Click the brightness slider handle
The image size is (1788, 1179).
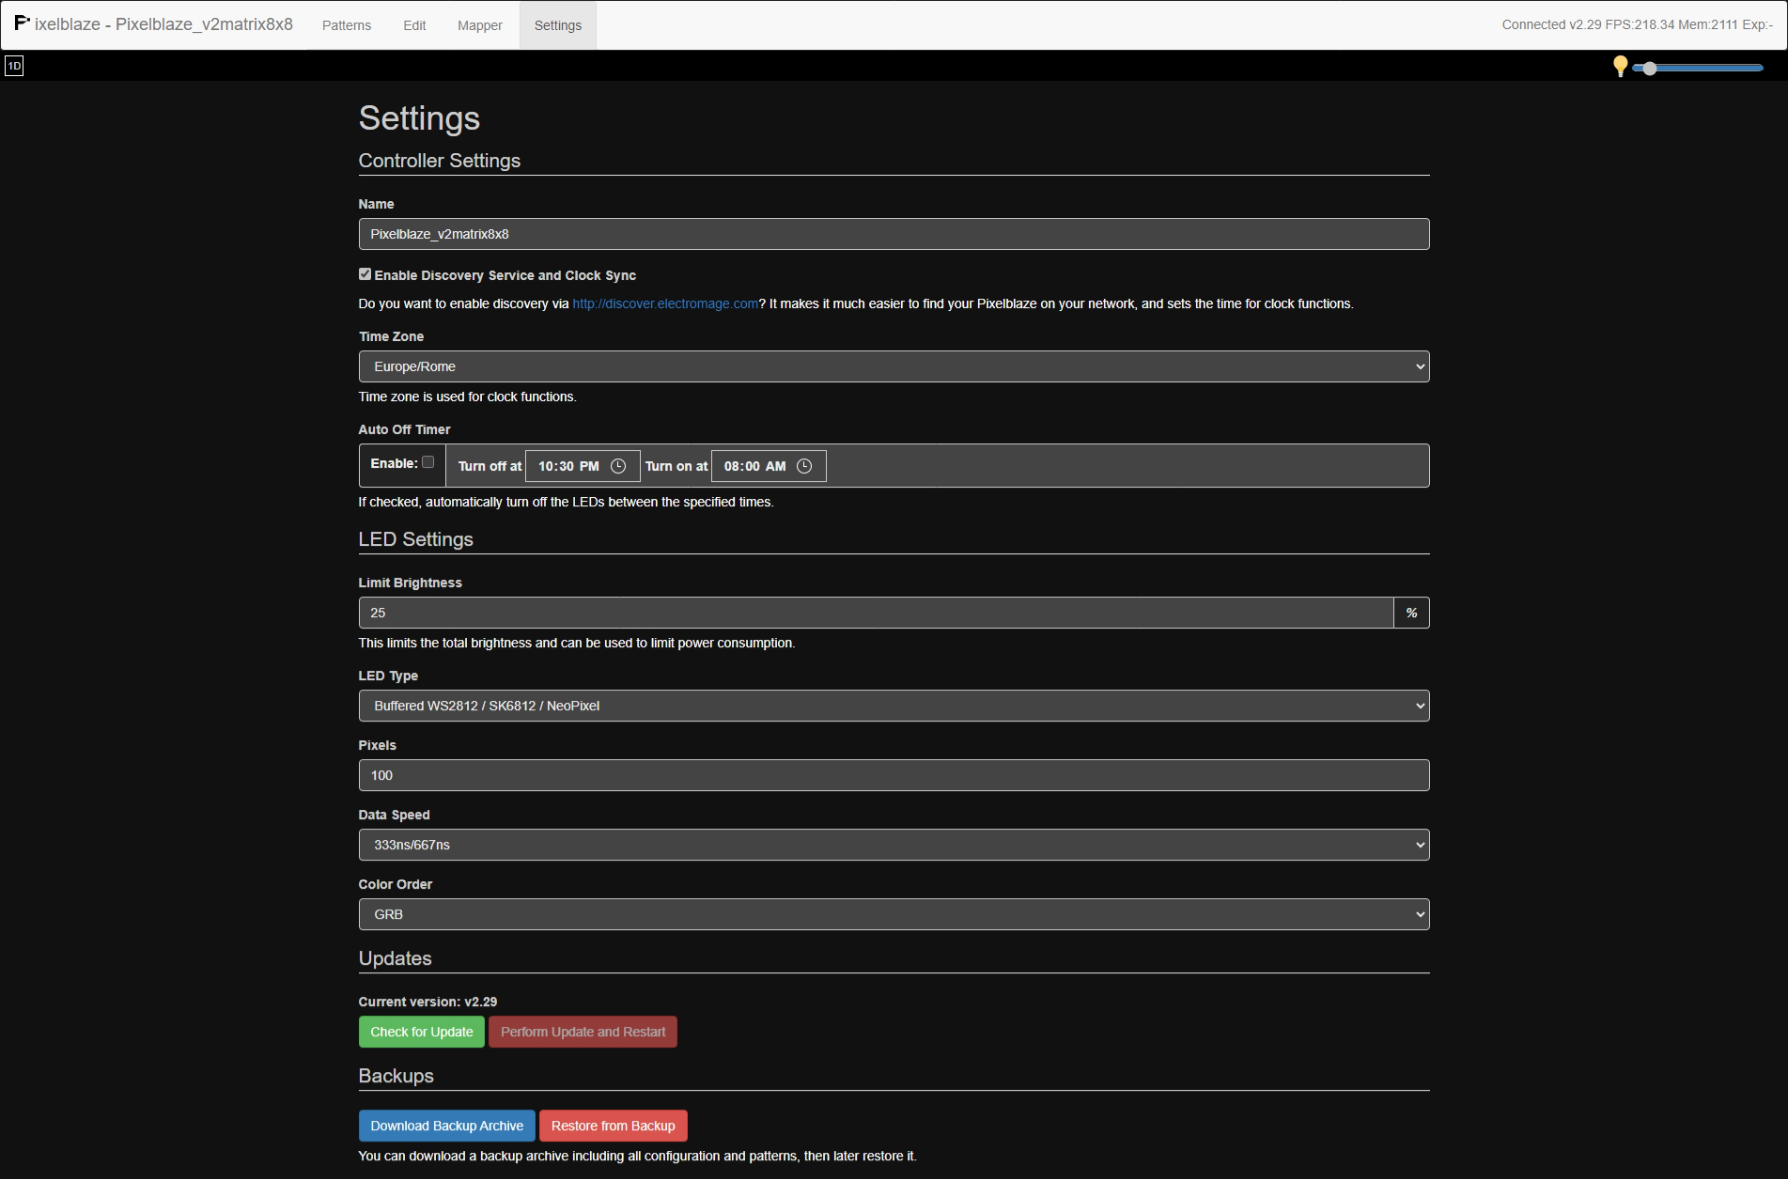1650,68
